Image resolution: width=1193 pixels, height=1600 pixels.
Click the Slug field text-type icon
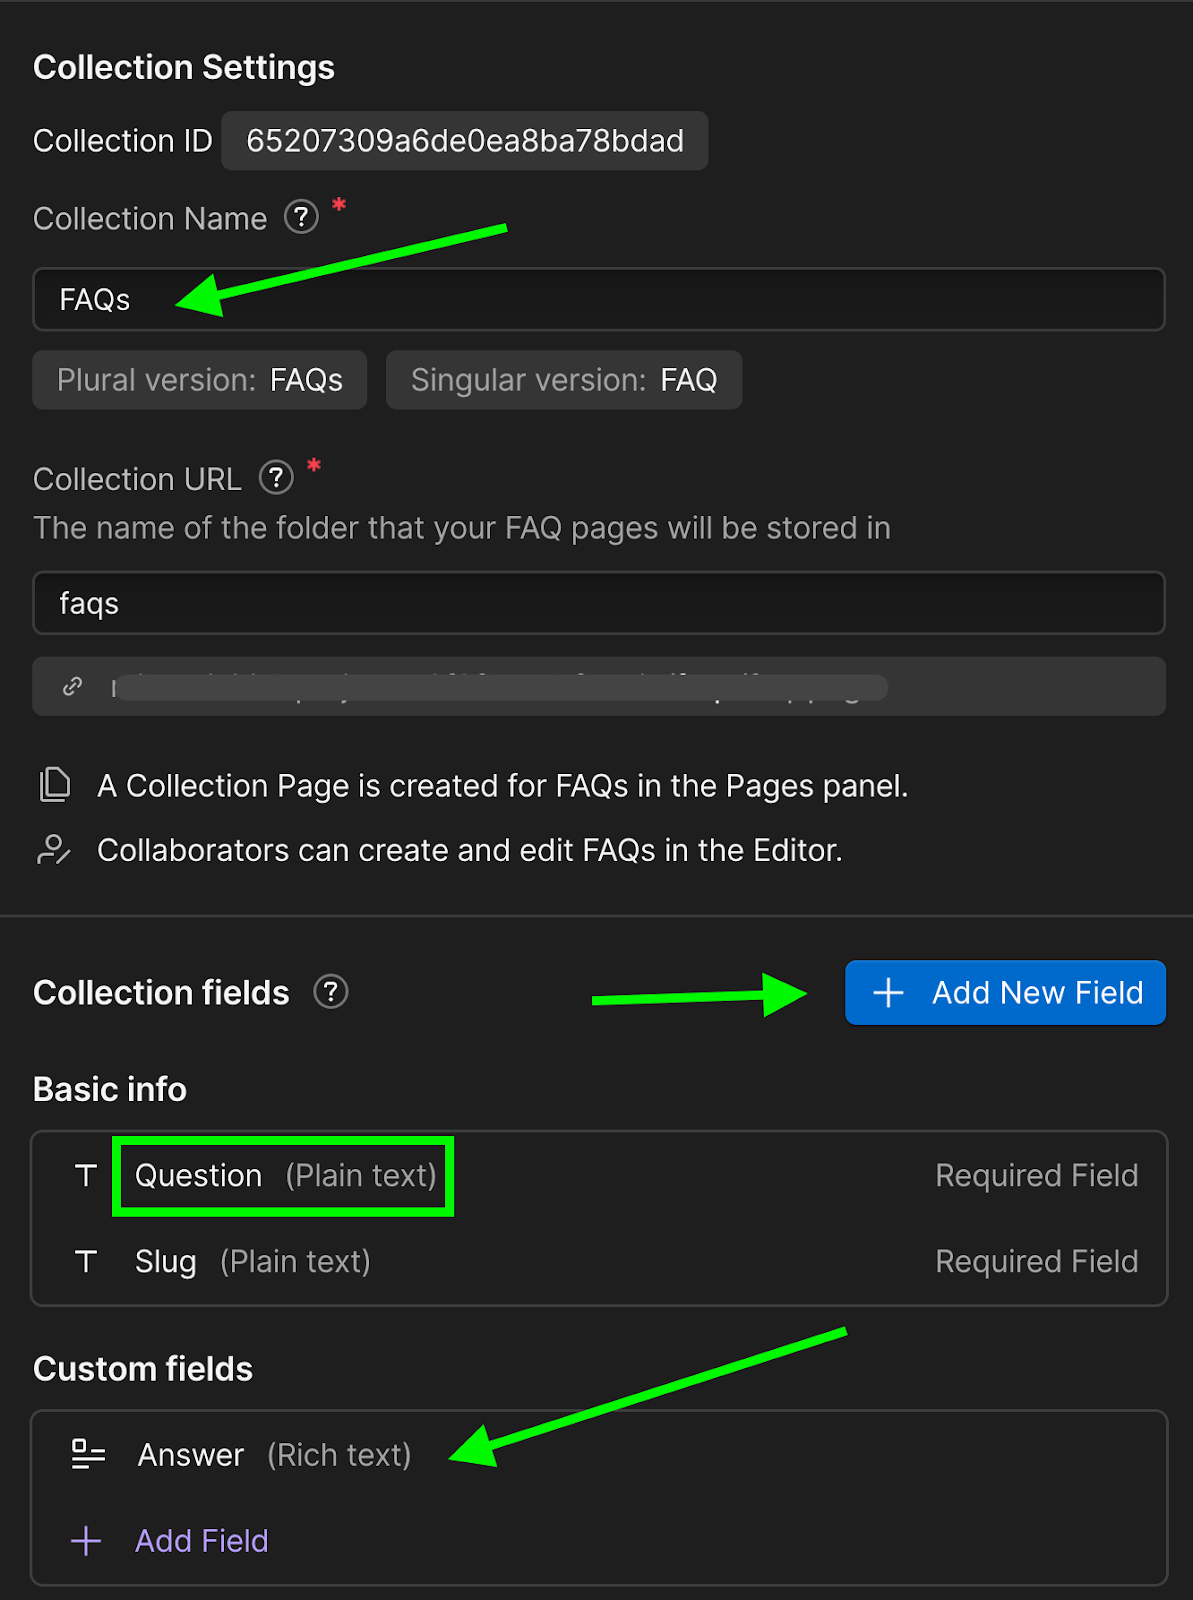(86, 1262)
